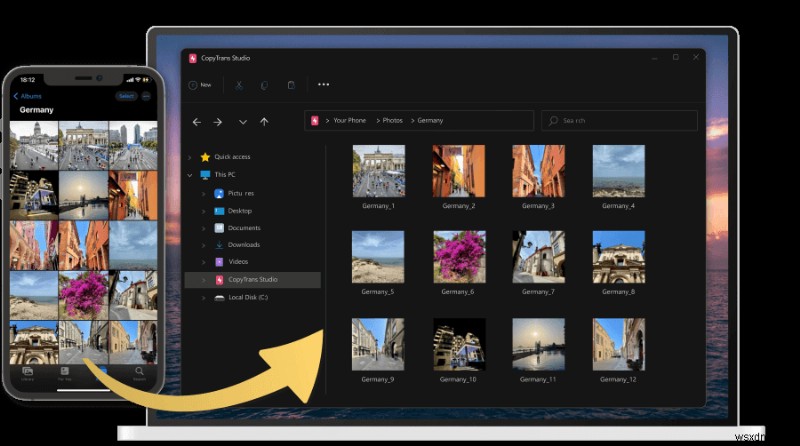Collapse the This PC tree node
Viewport: 800px width, 446px height.
pyautogui.click(x=190, y=175)
